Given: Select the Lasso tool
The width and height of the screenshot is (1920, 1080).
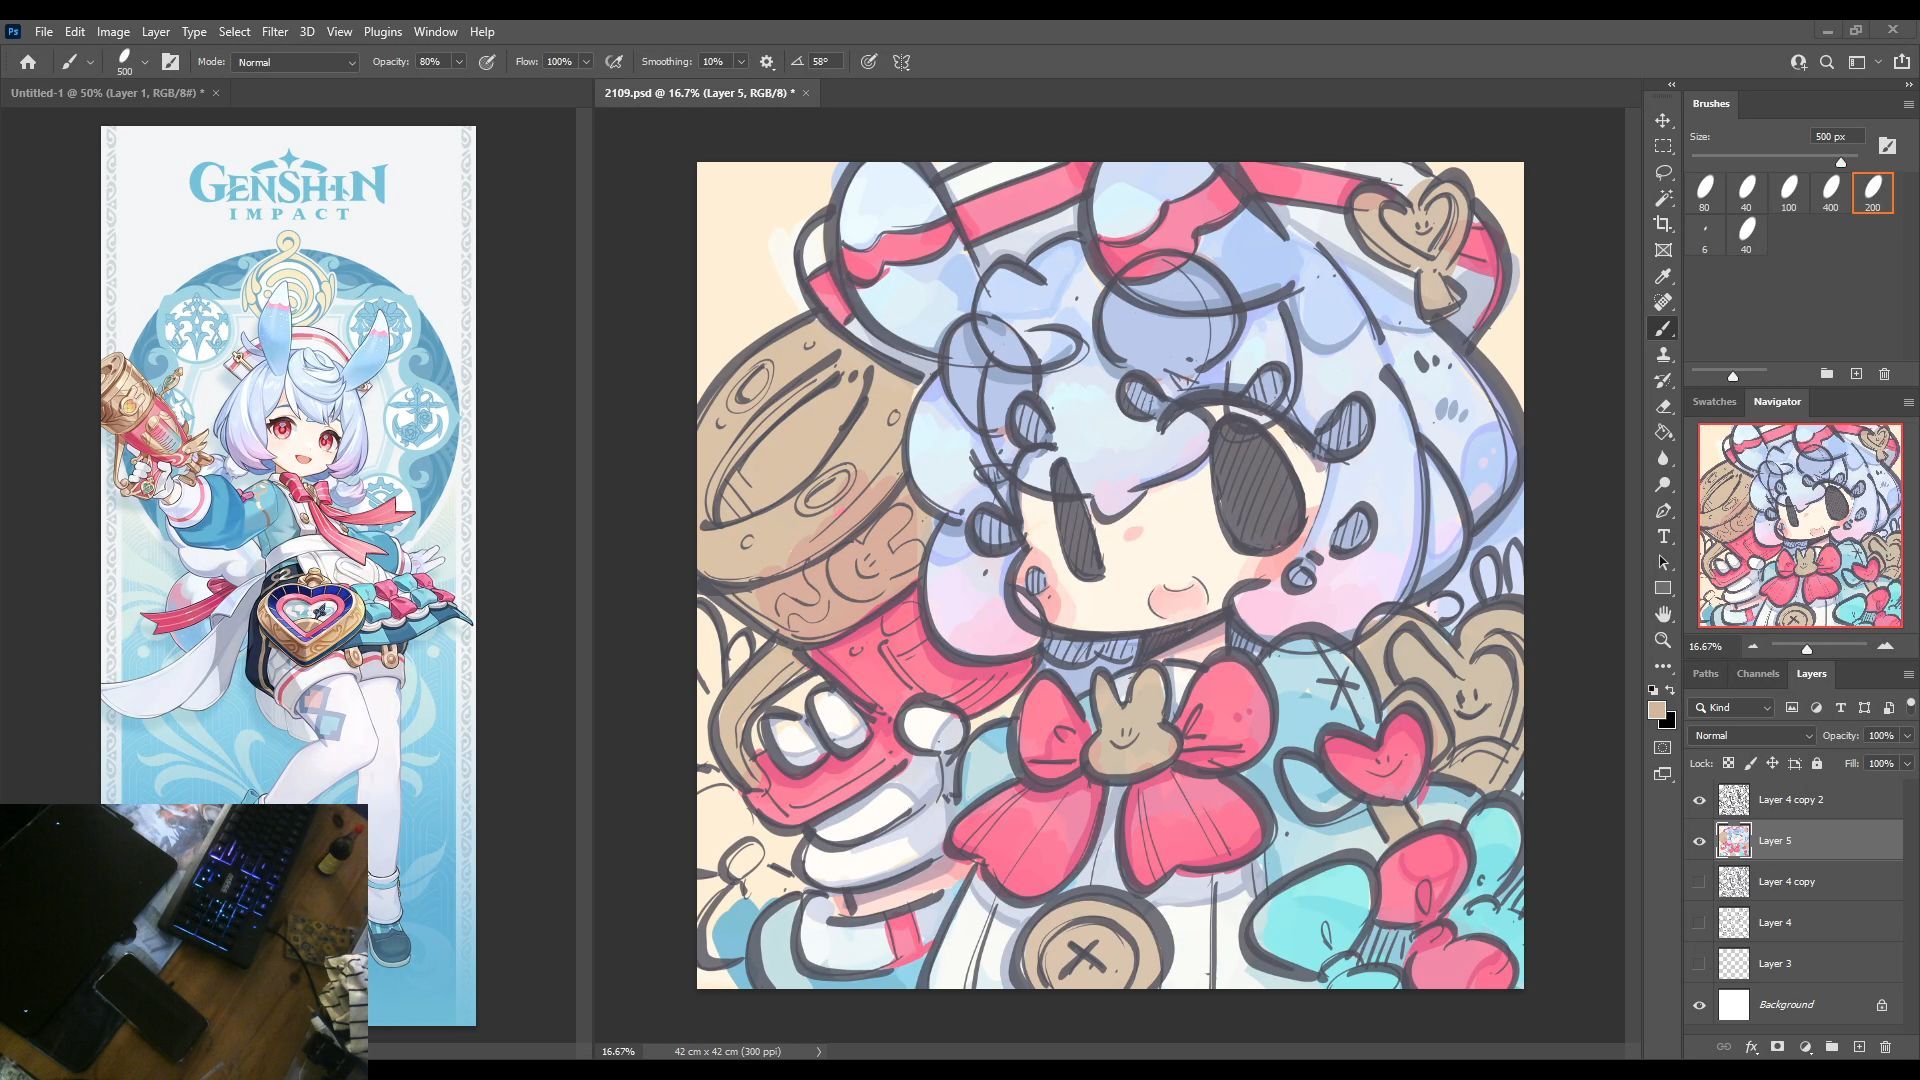Looking at the screenshot, I should (1663, 172).
